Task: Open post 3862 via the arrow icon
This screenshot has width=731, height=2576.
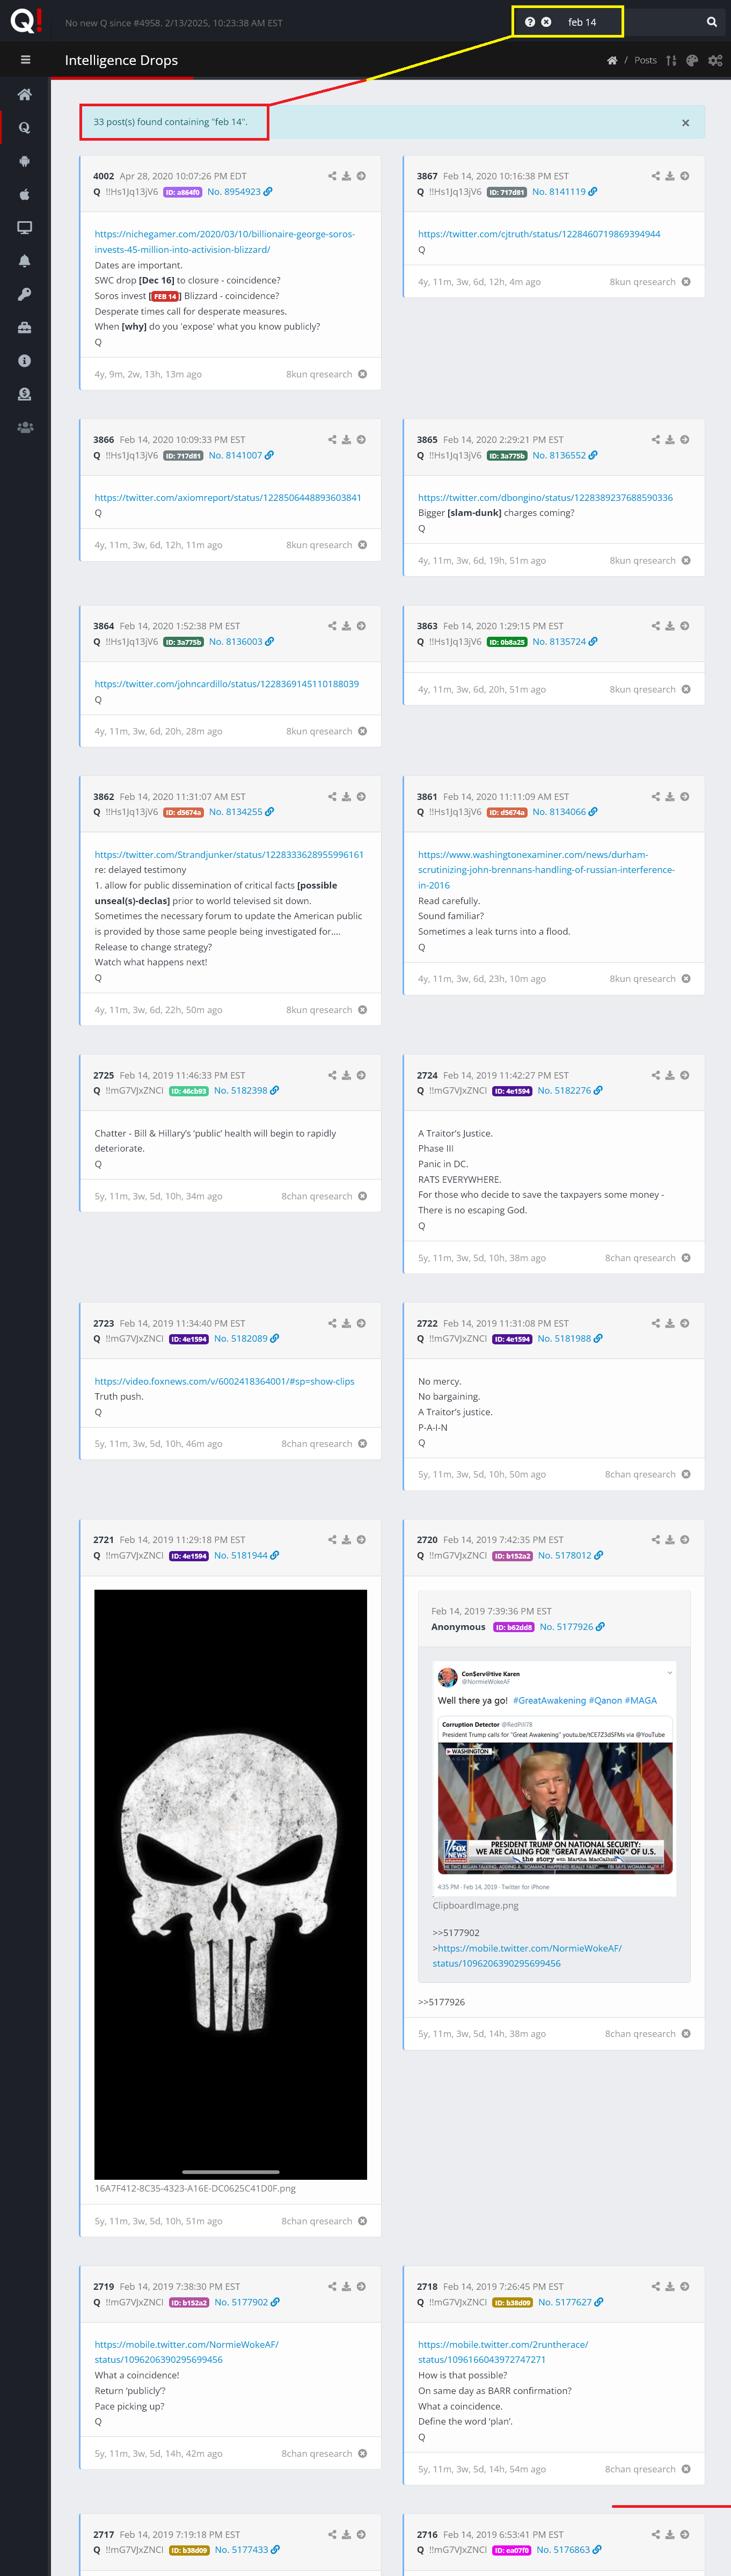Action: 361,797
